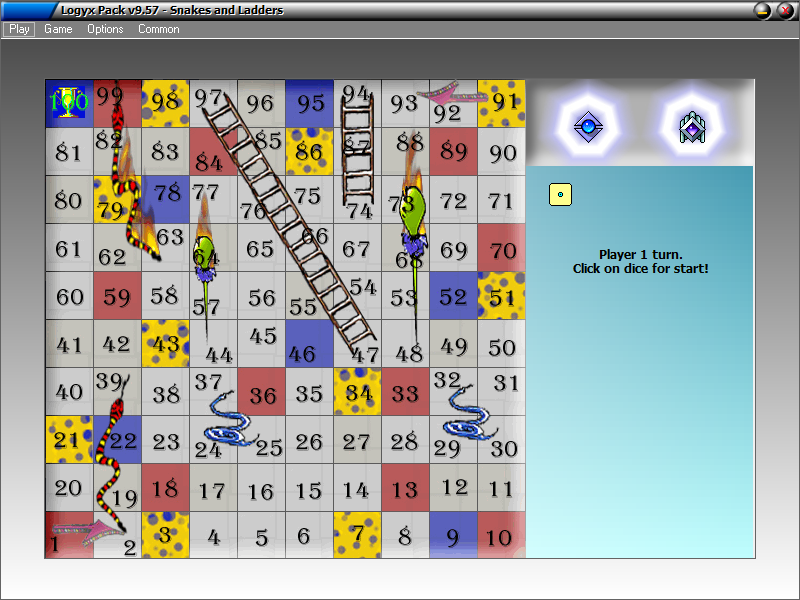Select the purple crystal player token
Screen dimensions: 800x600
tap(692, 127)
